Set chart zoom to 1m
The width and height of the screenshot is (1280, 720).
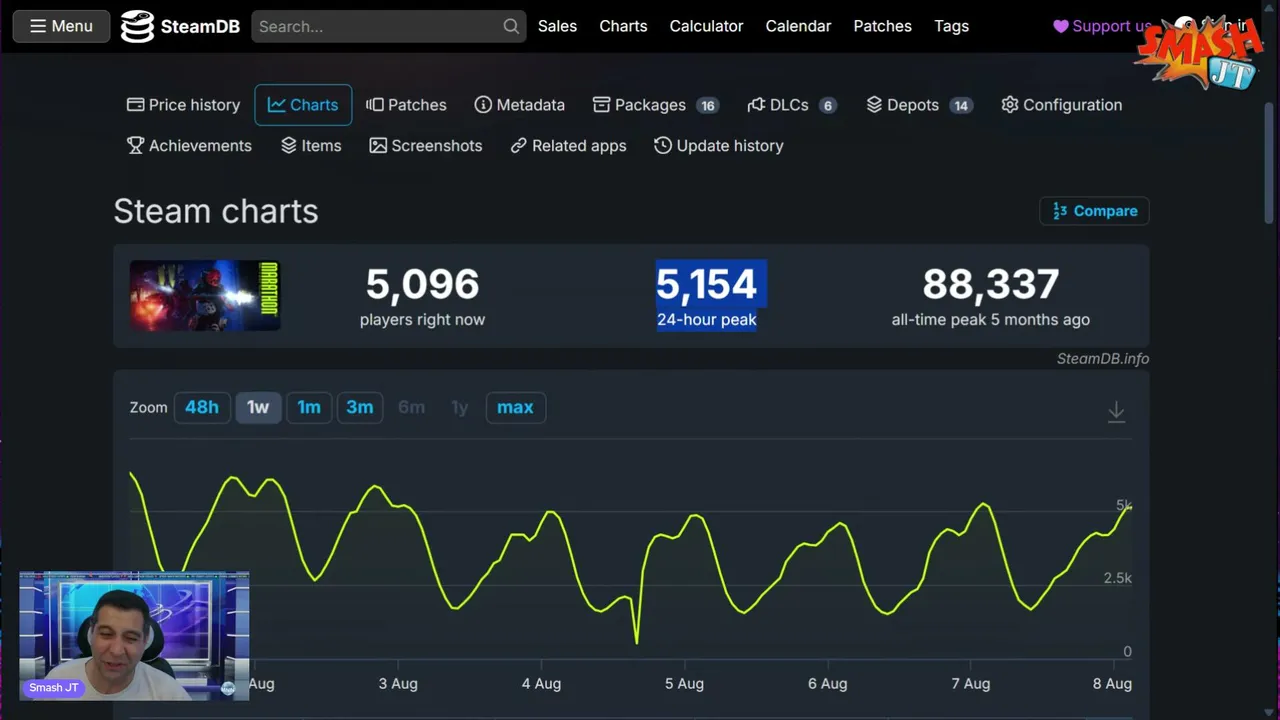pyautogui.click(x=309, y=407)
